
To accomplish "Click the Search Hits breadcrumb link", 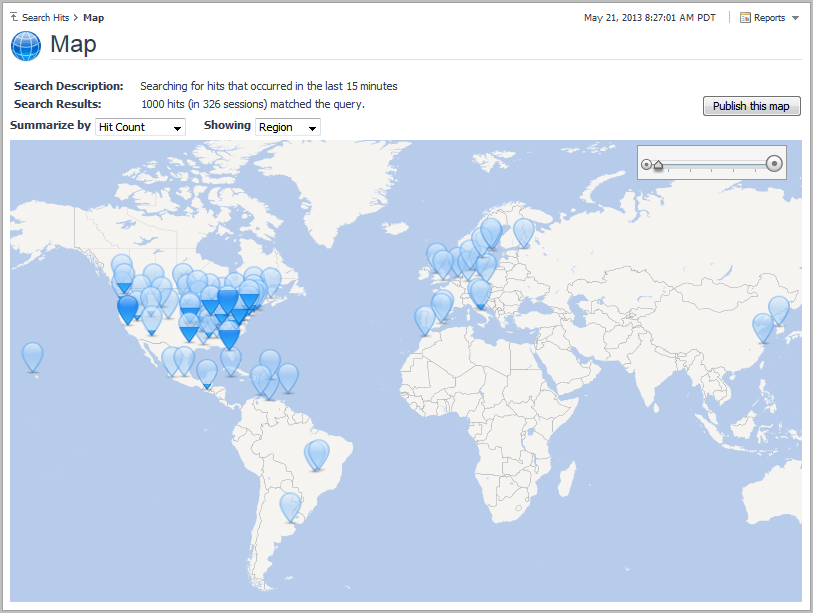I will point(45,18).
